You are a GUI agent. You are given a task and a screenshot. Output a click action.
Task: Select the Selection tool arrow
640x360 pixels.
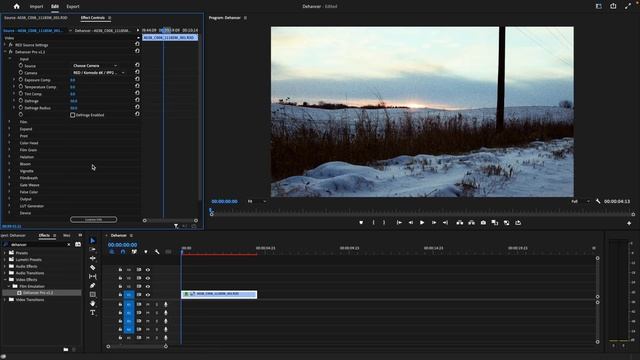pos(93,240)
